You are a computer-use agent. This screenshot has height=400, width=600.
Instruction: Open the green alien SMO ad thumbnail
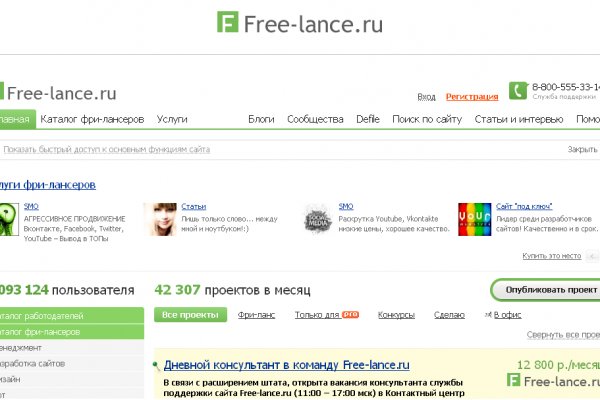click(6, 218)
